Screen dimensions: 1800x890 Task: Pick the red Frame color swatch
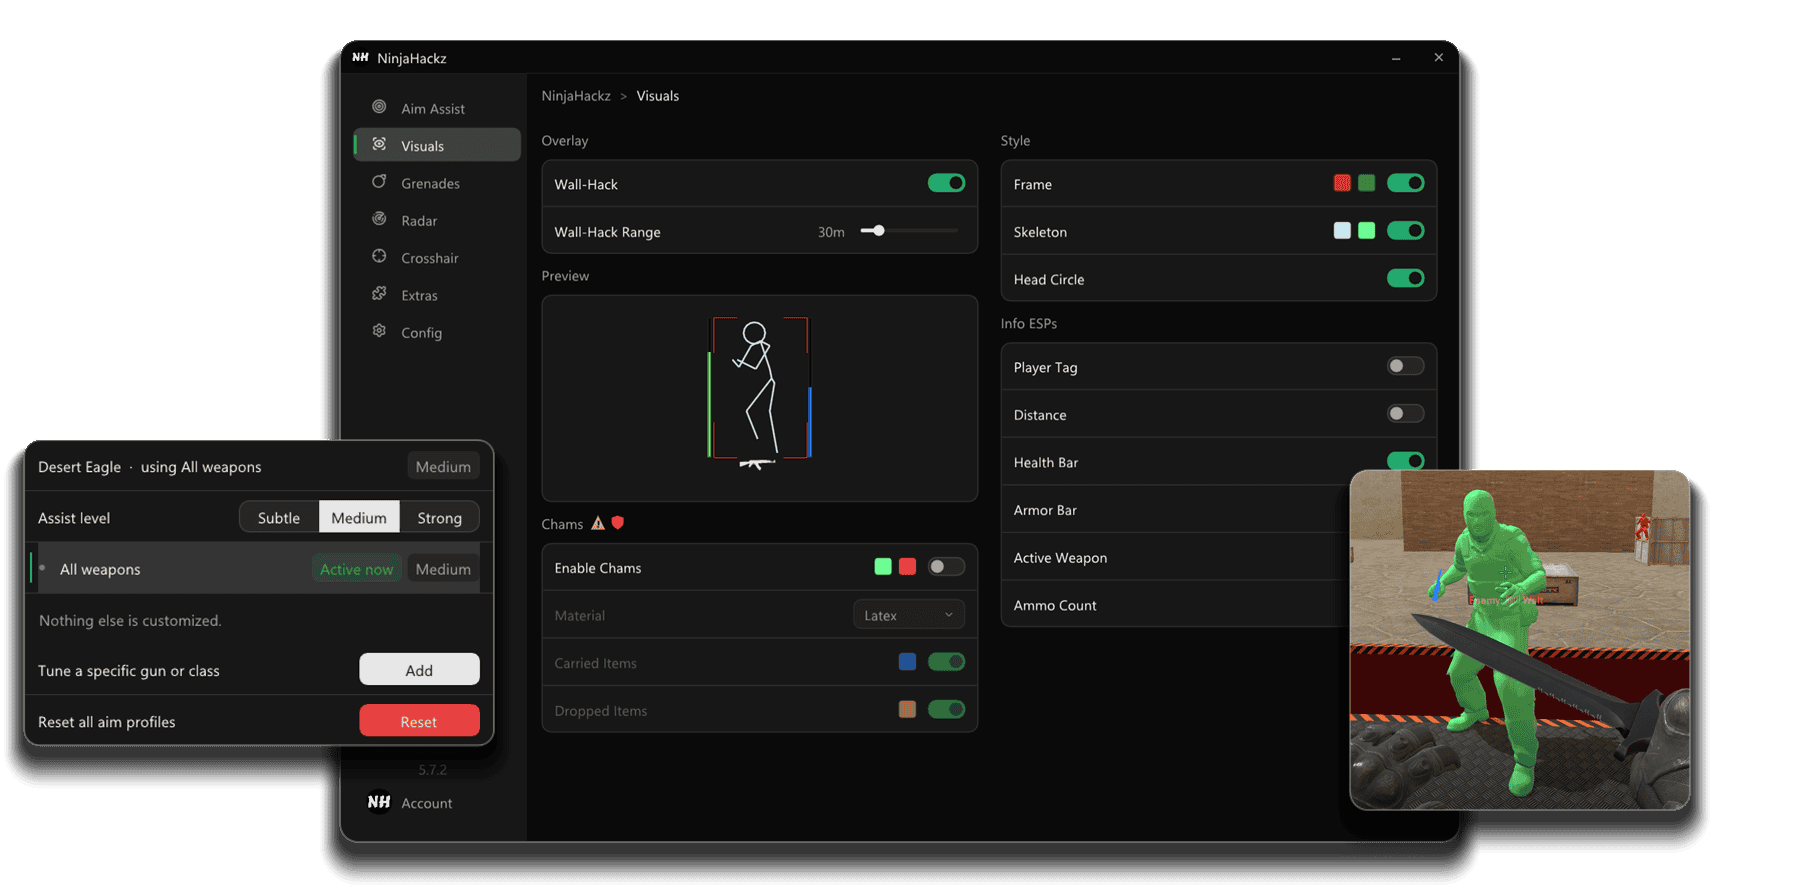click(x=1342, y=183)
